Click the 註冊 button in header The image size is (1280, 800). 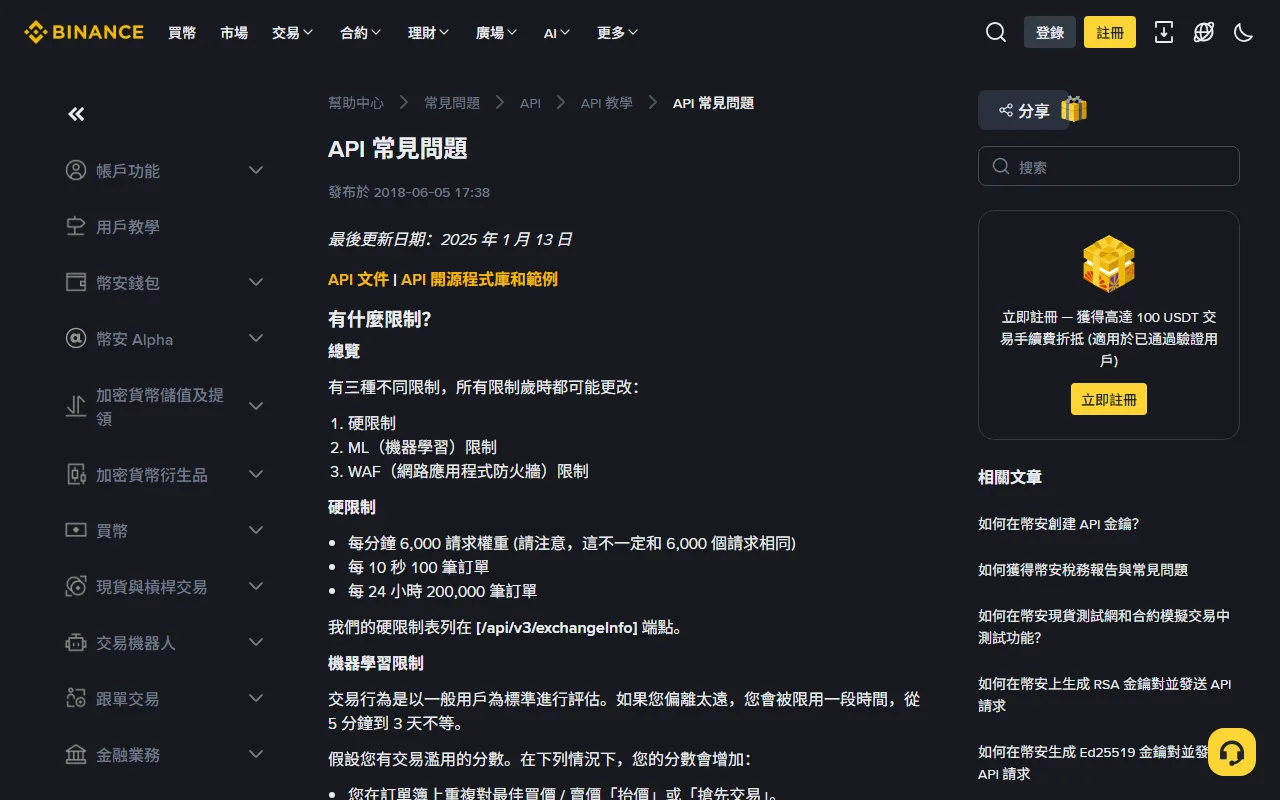pos(1110,32)
